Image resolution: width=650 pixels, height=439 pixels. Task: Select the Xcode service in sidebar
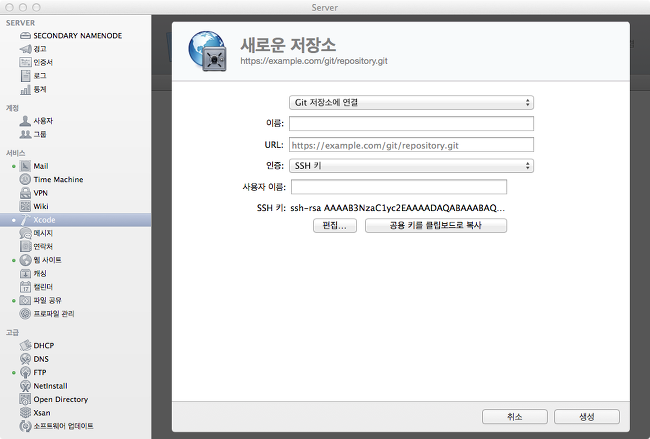(x=75, y=220)
